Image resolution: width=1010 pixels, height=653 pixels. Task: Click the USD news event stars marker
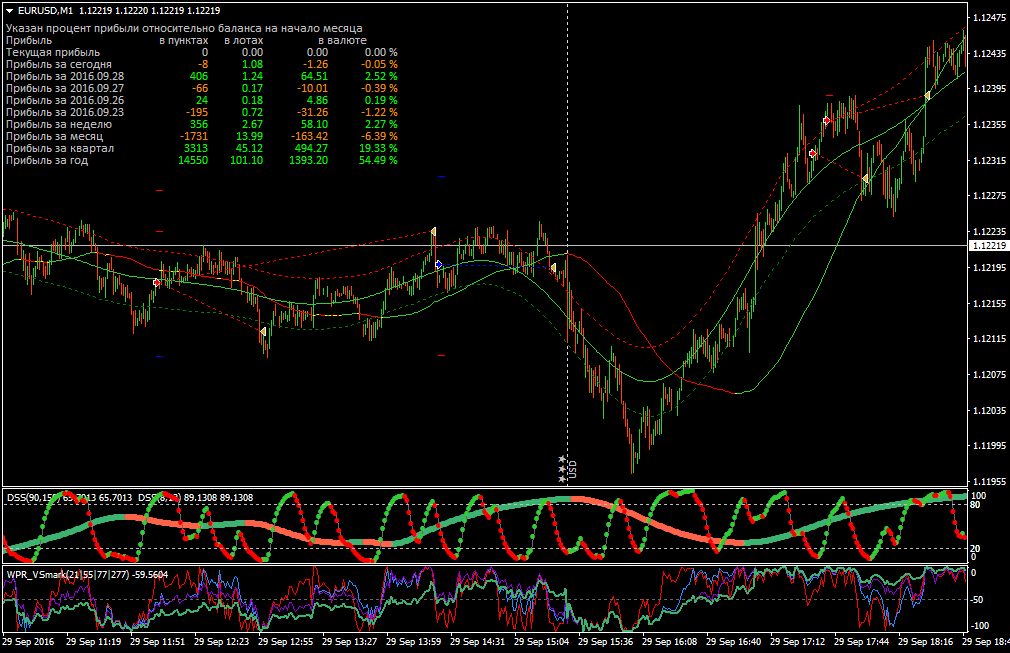click(x=562, y=469)
